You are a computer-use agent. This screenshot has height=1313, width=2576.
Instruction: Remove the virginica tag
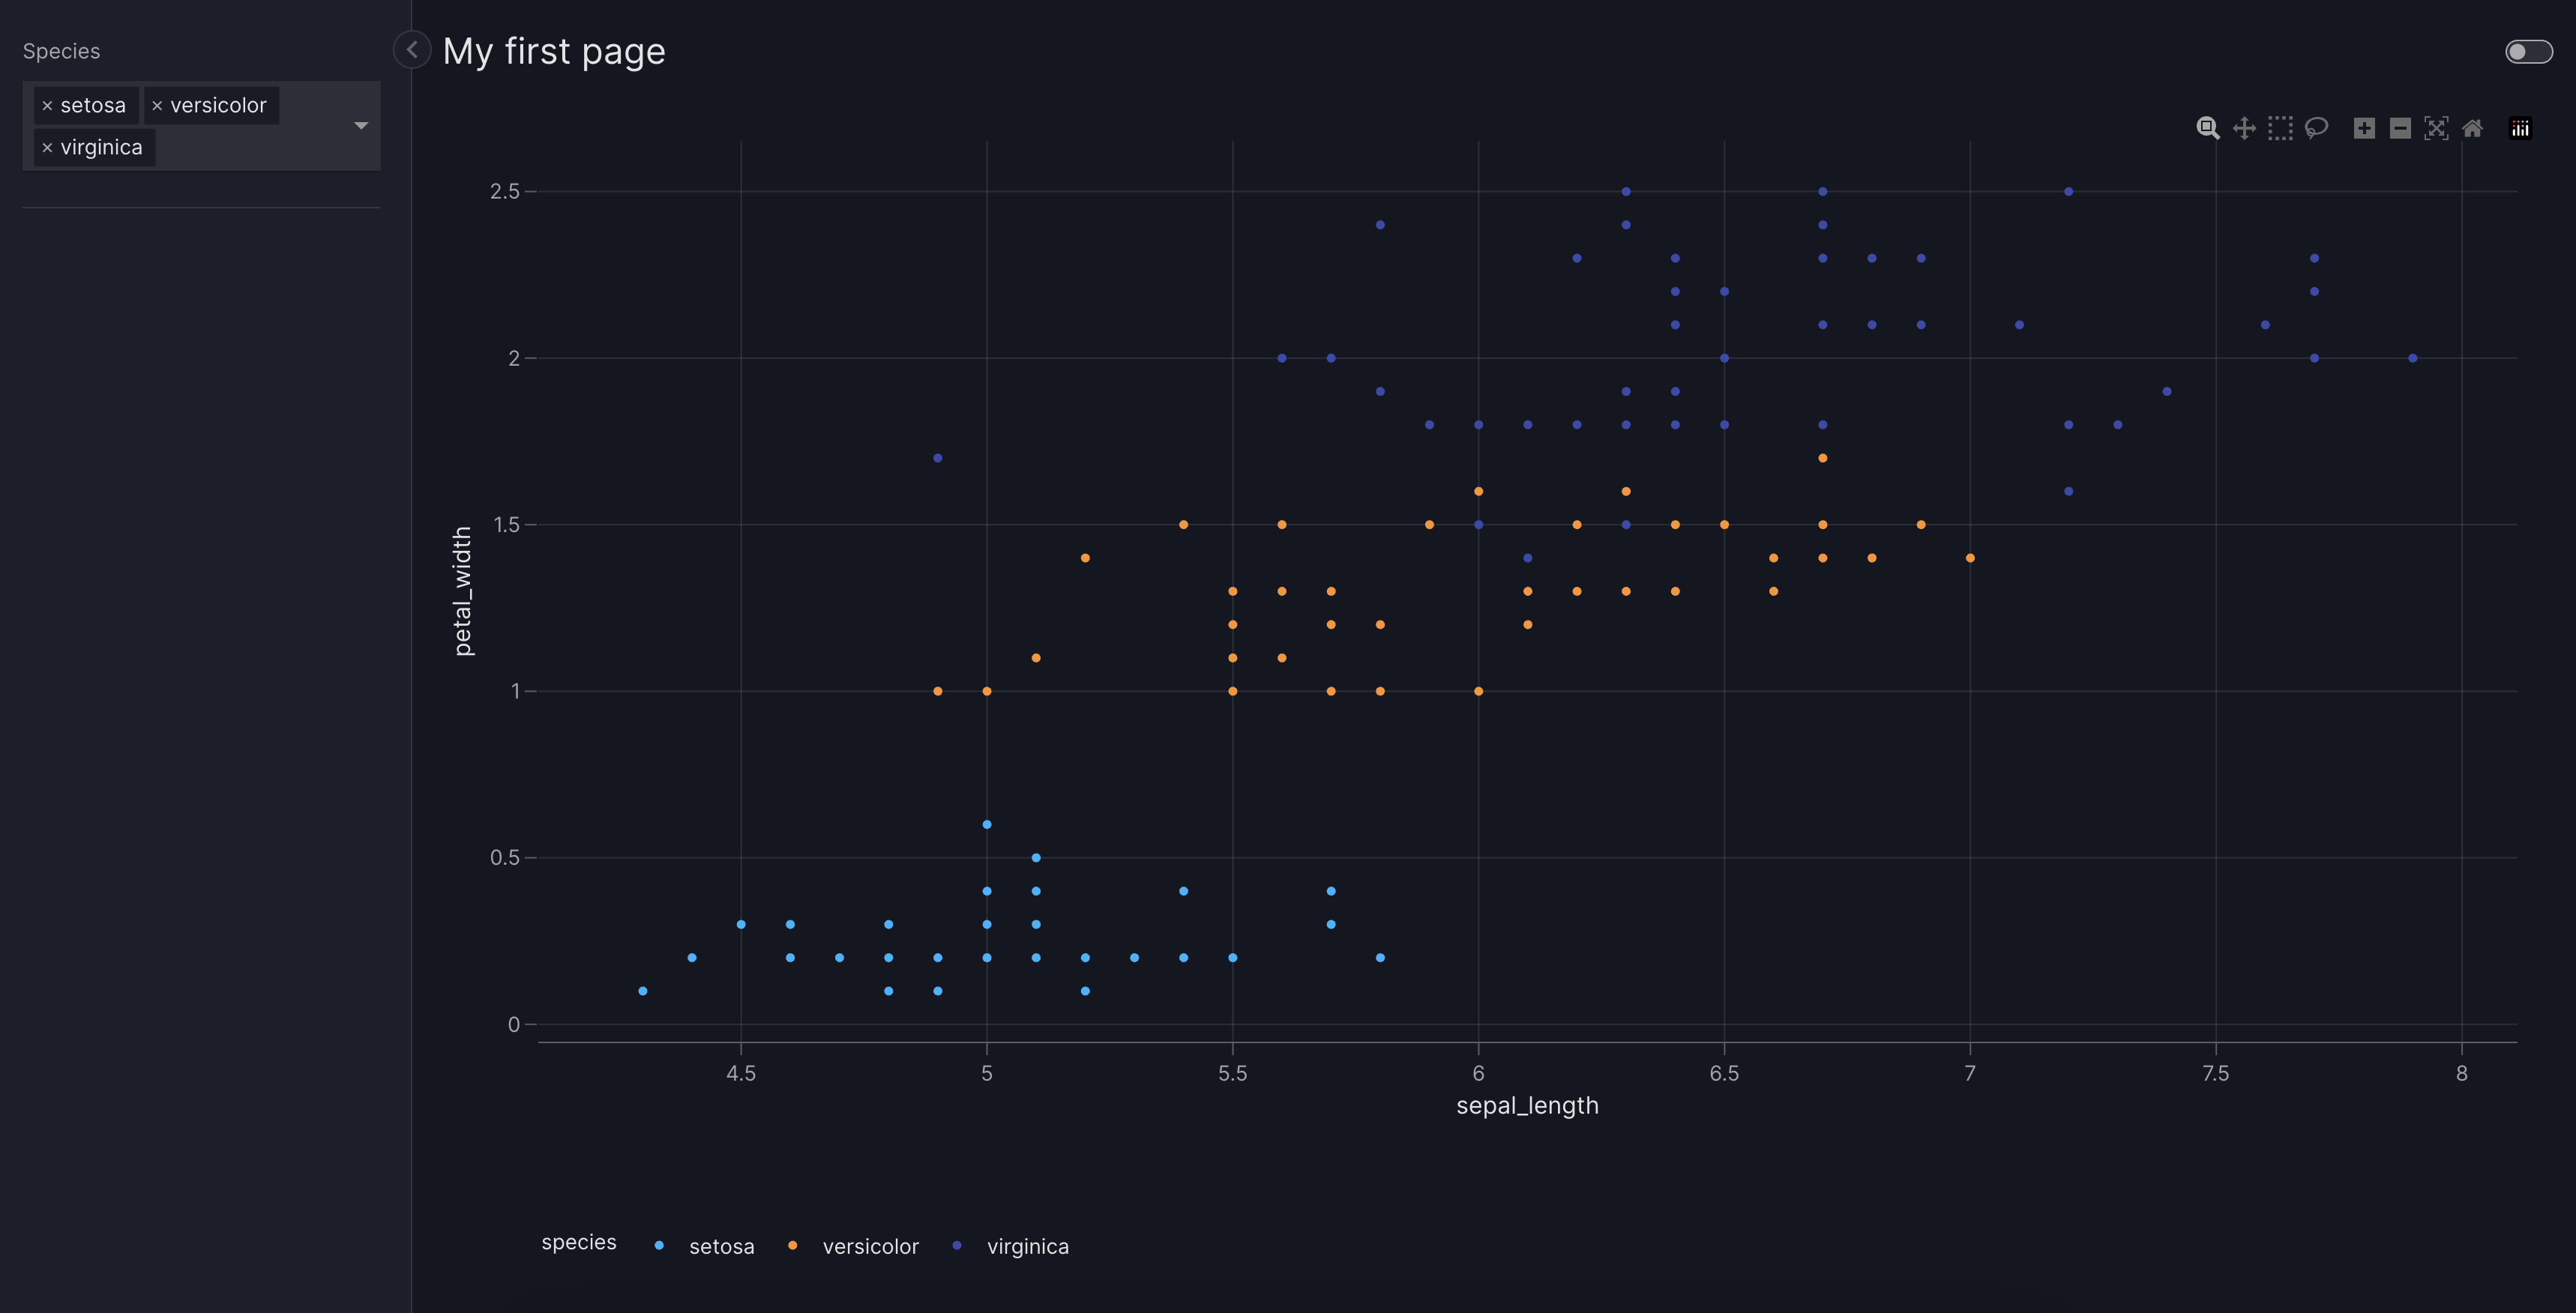pyautogui.click(x=47, y=148)
